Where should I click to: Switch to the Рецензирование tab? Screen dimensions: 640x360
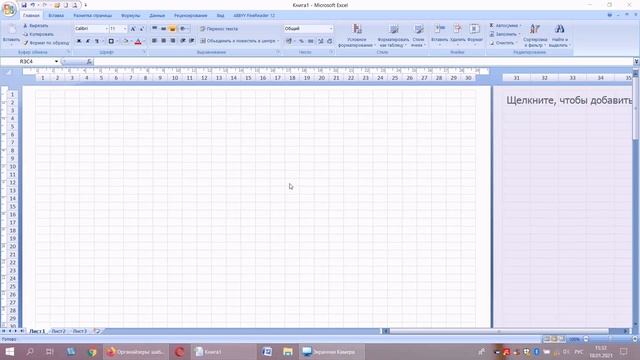(191, 16)
